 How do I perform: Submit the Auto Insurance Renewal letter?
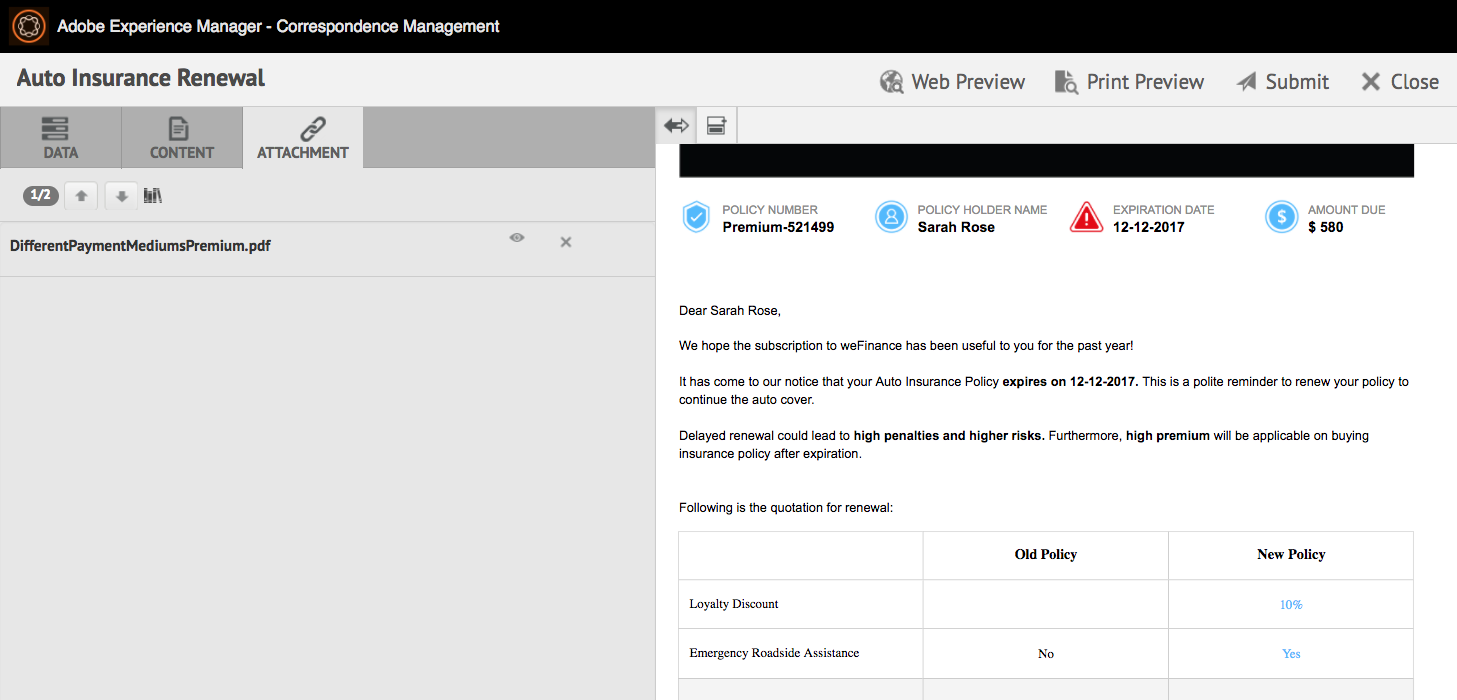tap(1282, 82)
